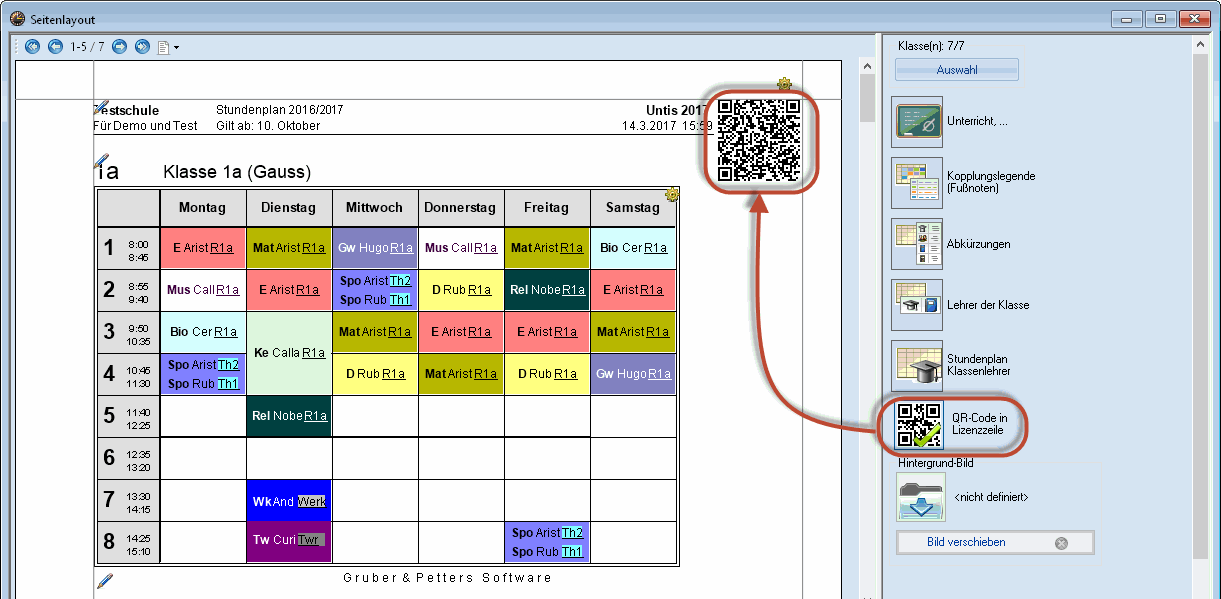
Task: Edit the header via the pencil at Testschule
Action: click(x=100, y=108)
